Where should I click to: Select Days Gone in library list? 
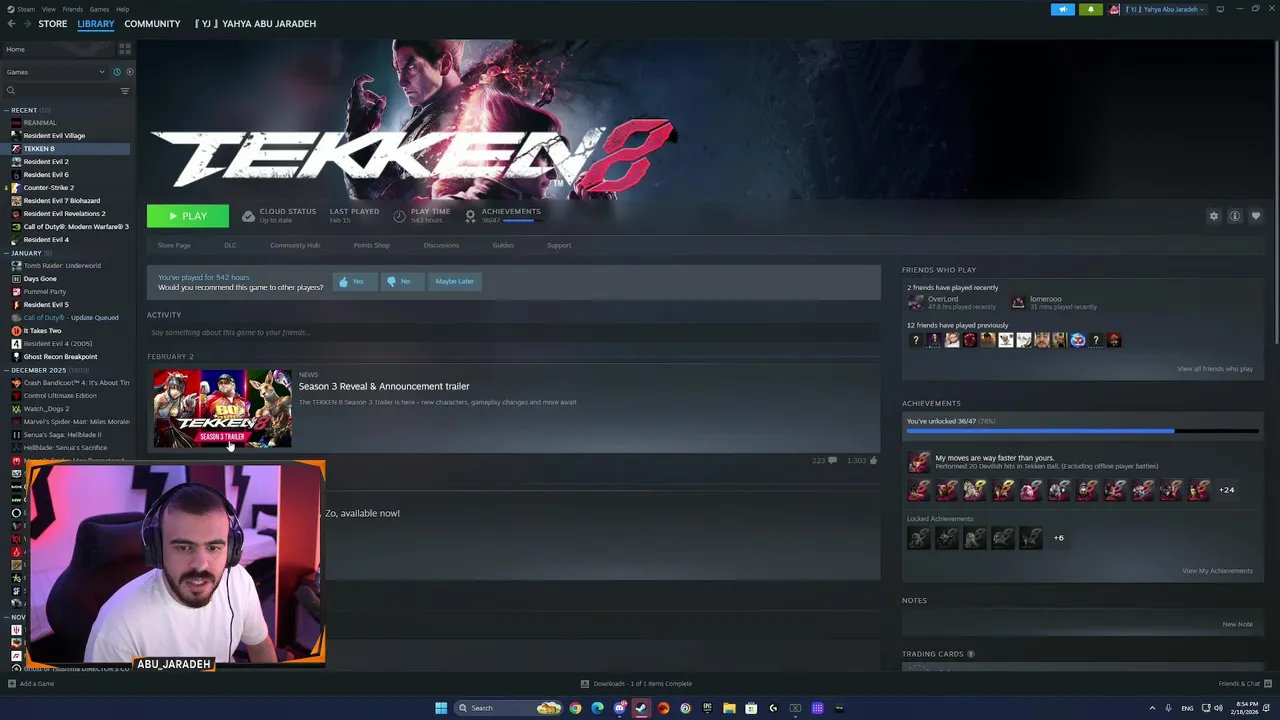[40, 279]
